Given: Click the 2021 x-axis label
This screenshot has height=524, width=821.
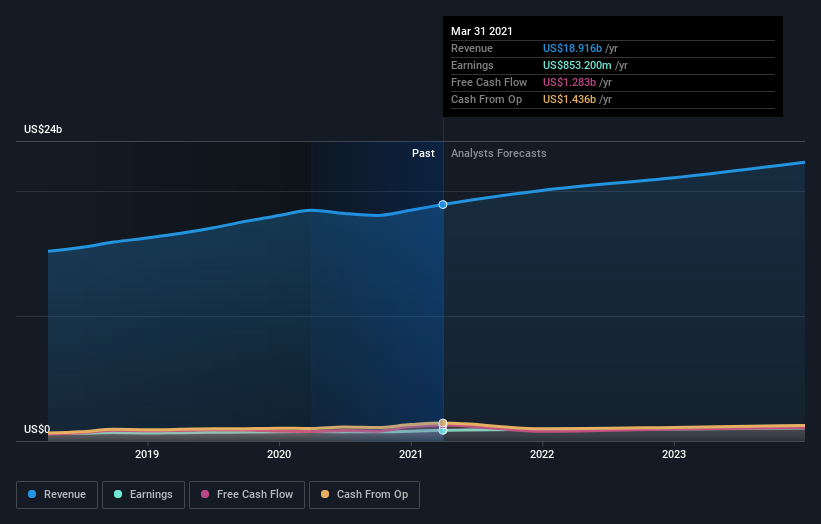Looking at the screenshot, I should (x=410, y=454).
